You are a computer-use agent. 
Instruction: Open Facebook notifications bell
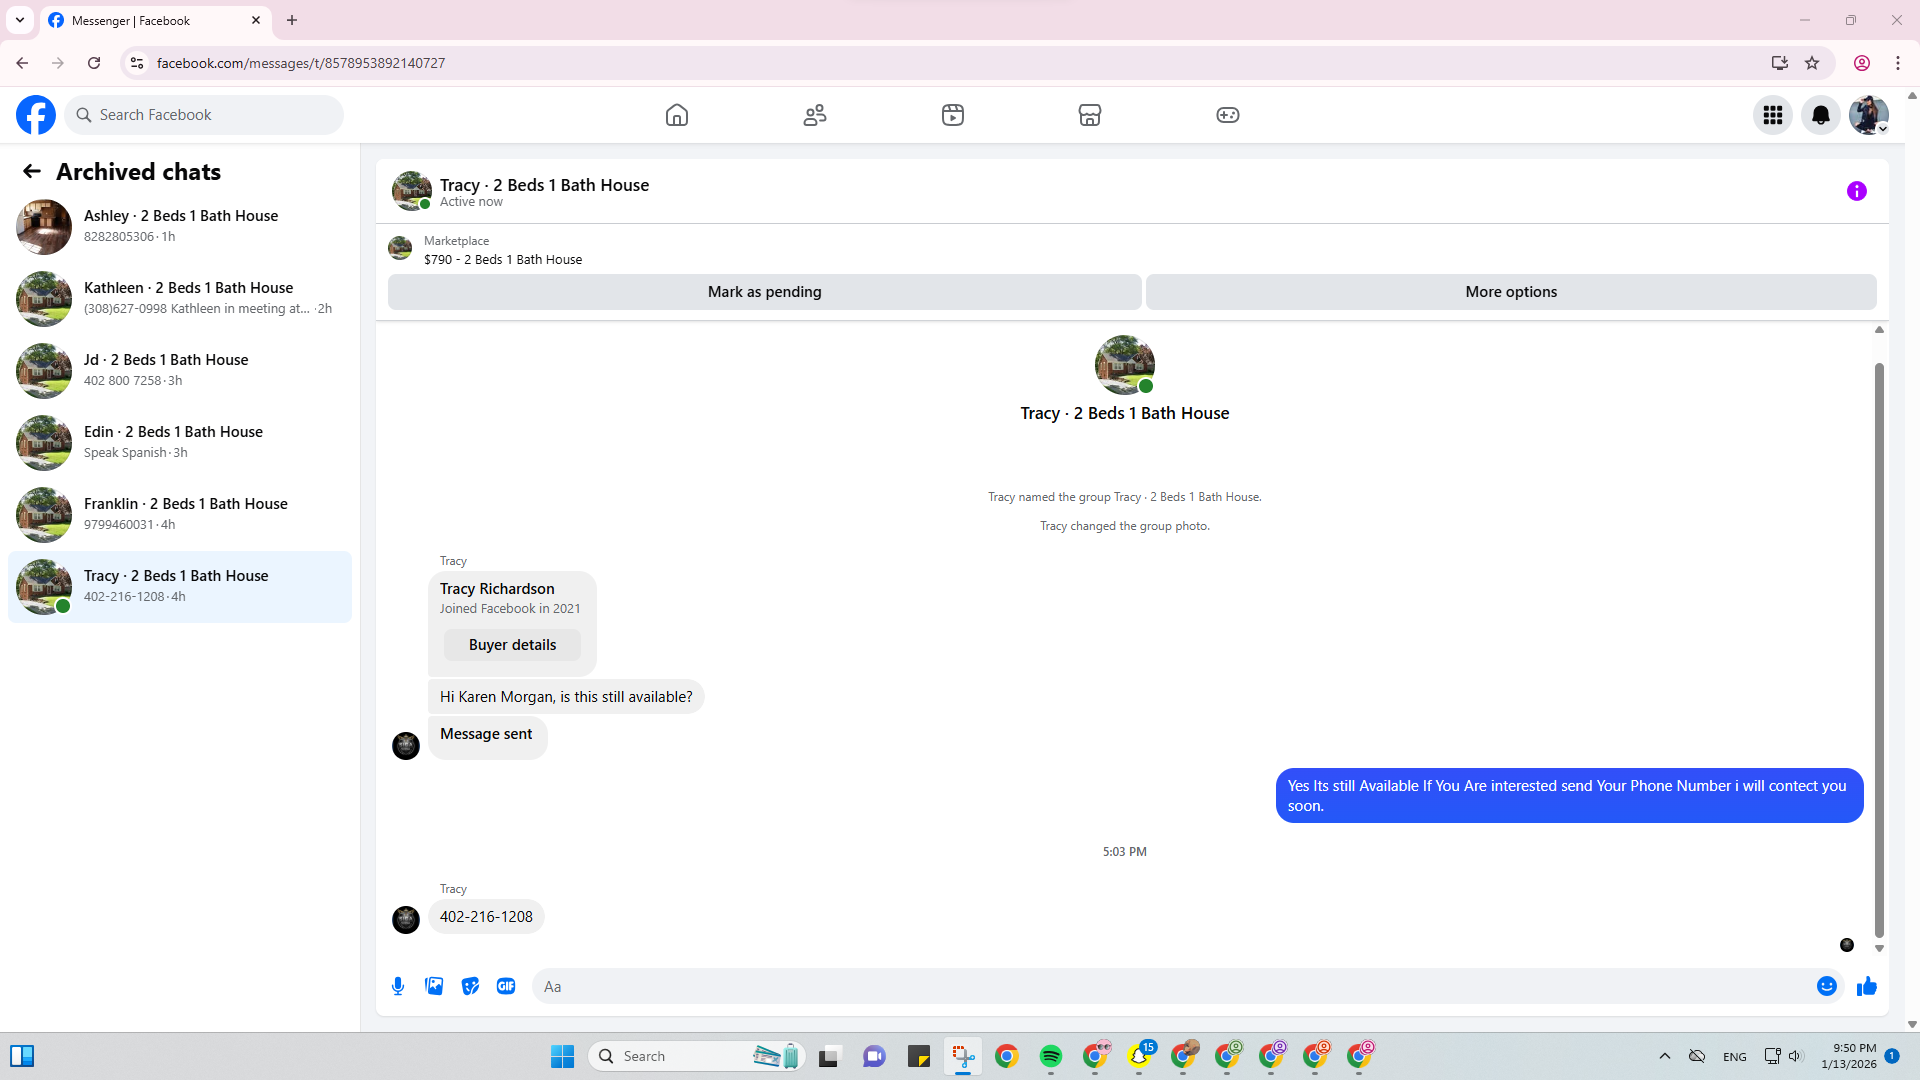1820,115
